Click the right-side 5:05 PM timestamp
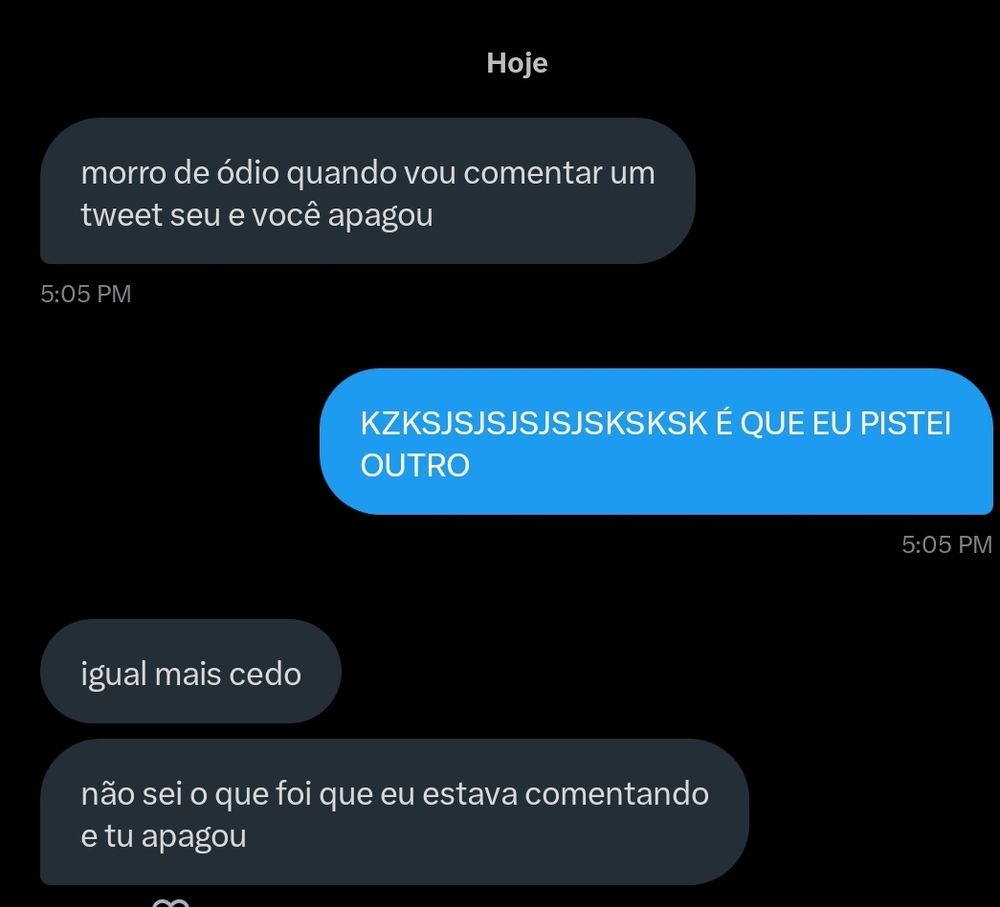Screen dimensions: 1000x907 [946, 545]
